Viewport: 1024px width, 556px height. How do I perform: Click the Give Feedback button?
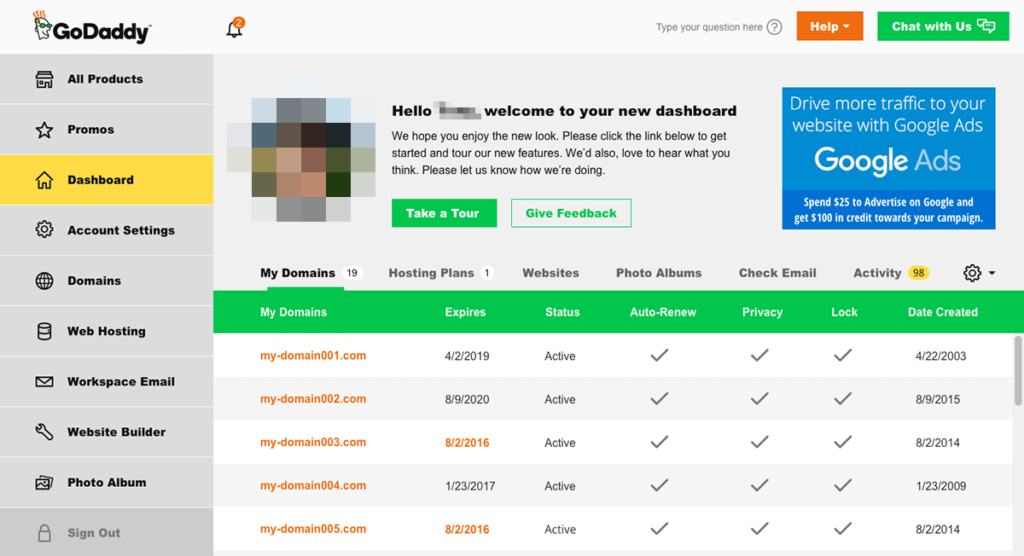coord(571,213)
